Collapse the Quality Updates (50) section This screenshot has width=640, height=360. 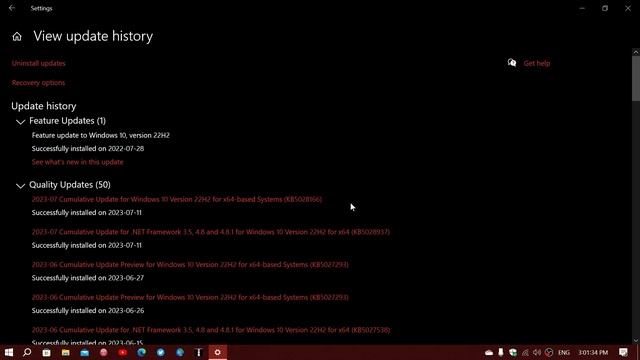click(20, 186)
